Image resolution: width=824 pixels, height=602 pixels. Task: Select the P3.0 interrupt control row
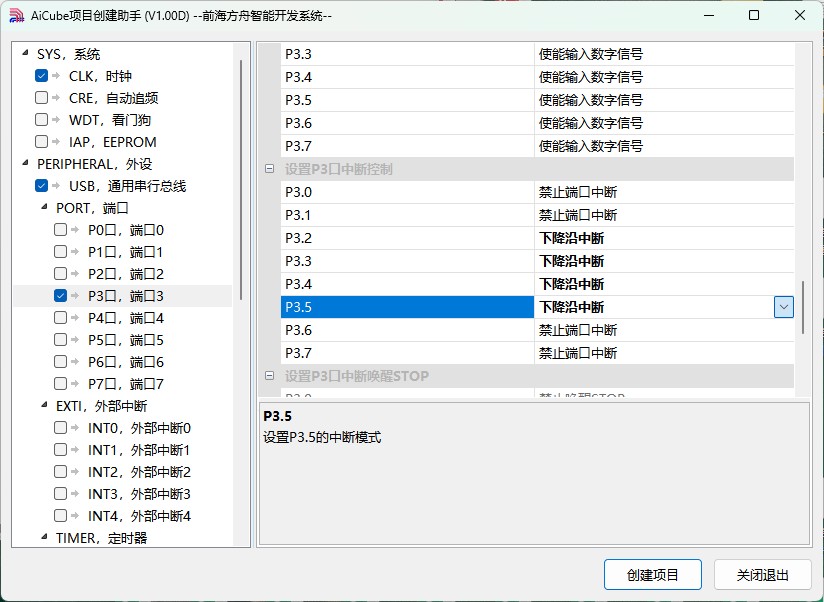(537, 192)
